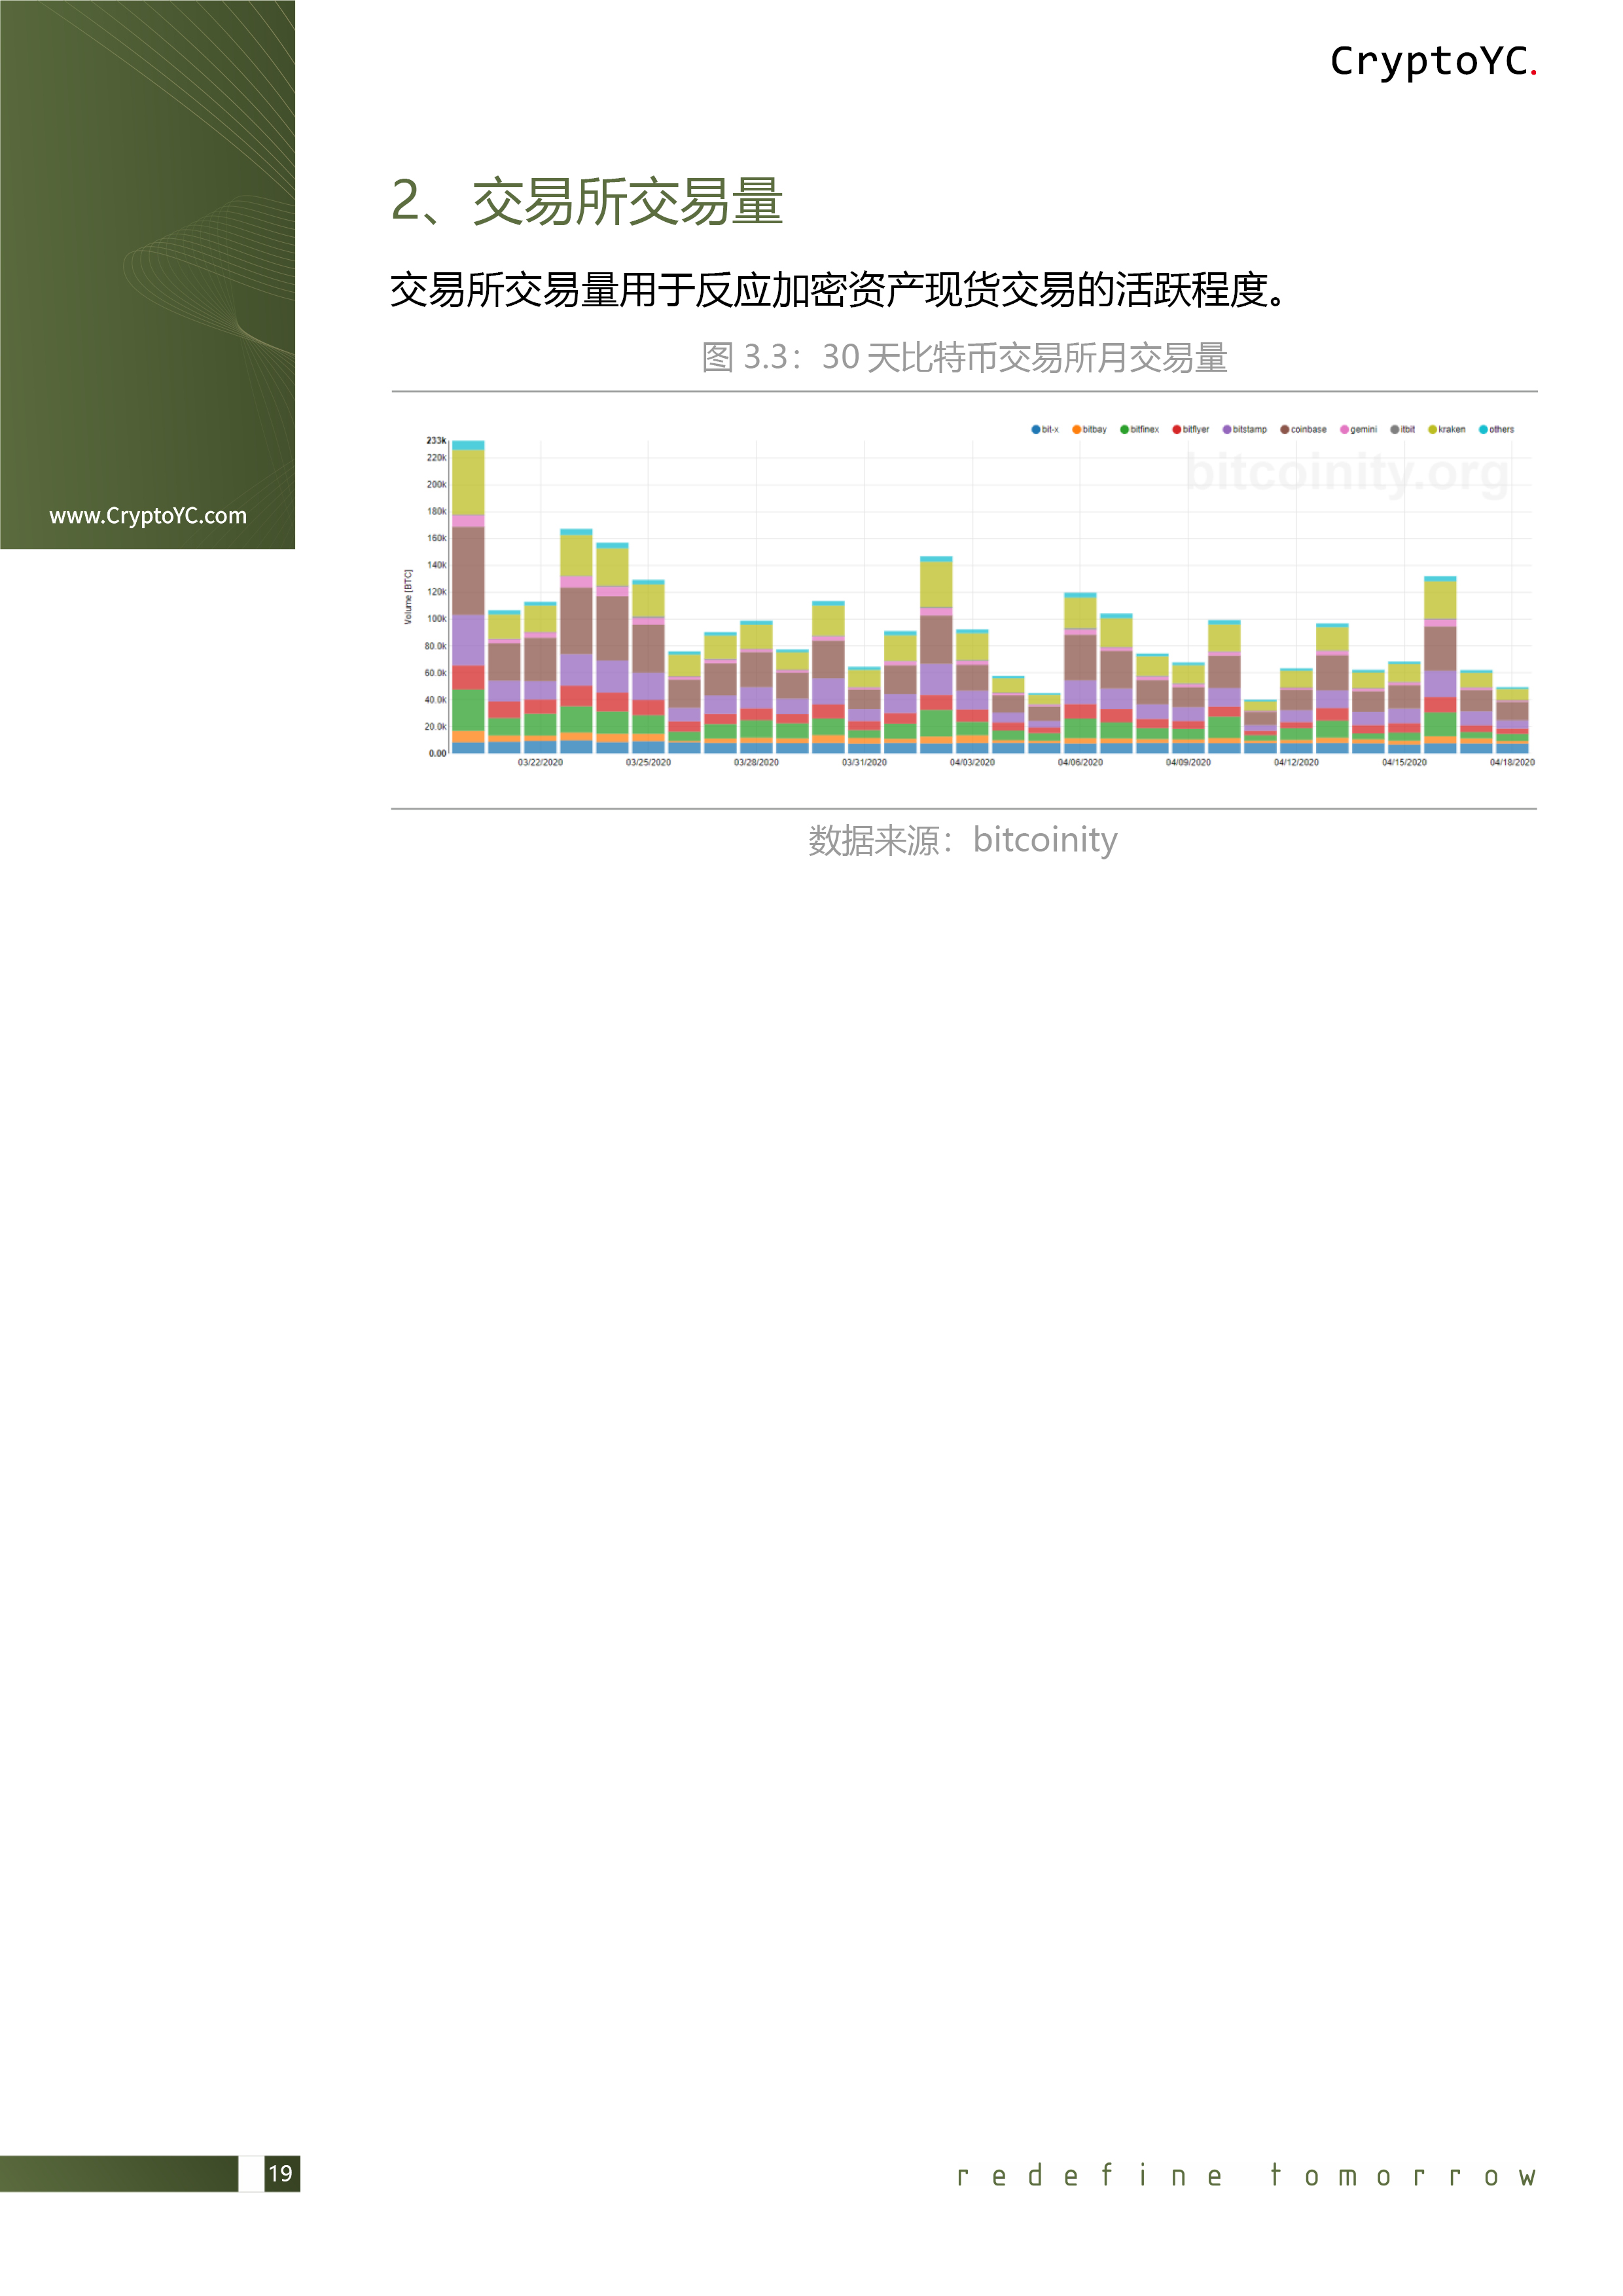Click the 03/25/2020 x-axis date label
Viewport: 1623px width, 2296px height.
pyautogui.click(x=648, y=762)
